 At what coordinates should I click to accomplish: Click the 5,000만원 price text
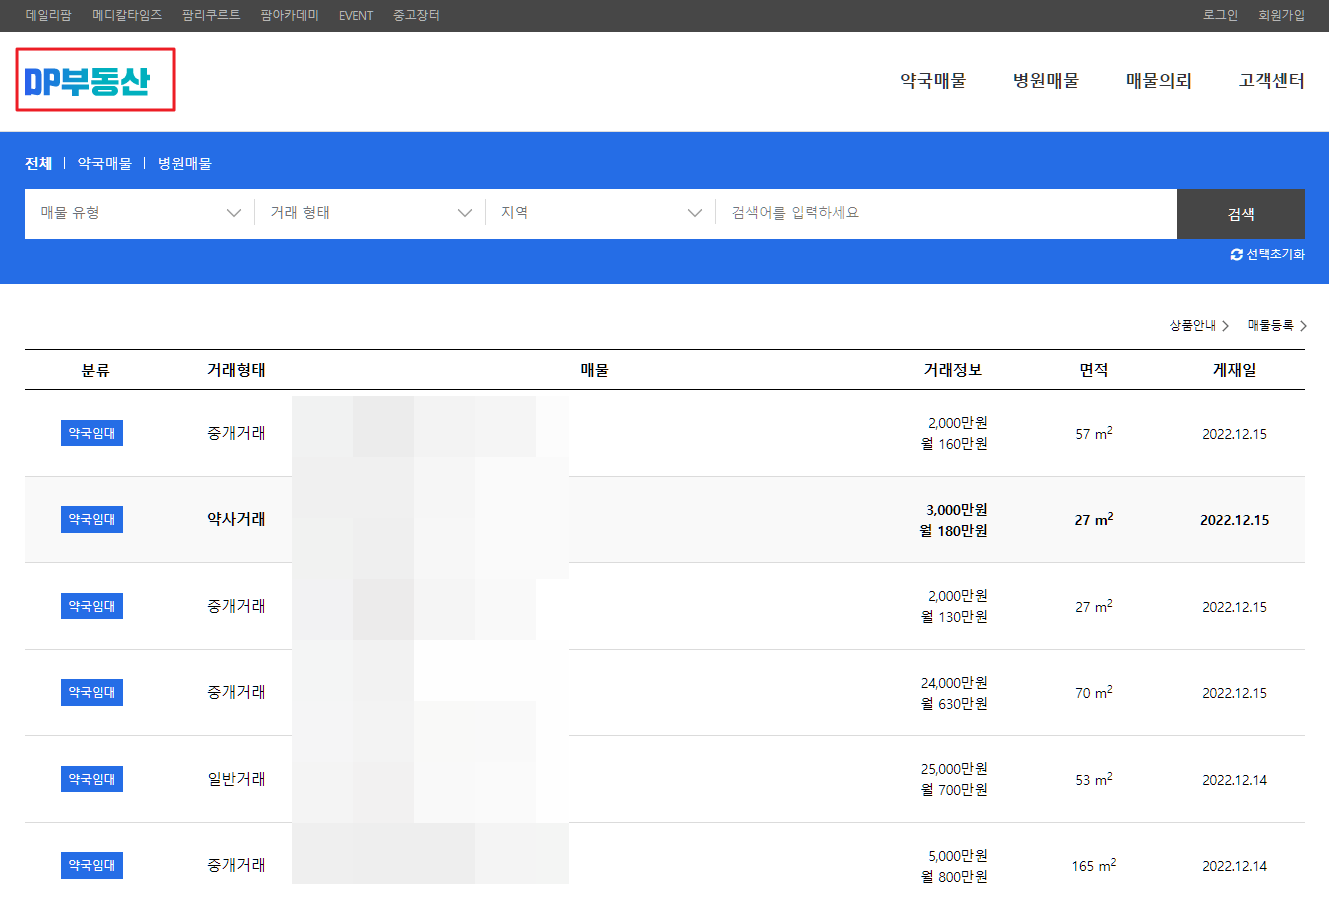(x=958, y=856)
